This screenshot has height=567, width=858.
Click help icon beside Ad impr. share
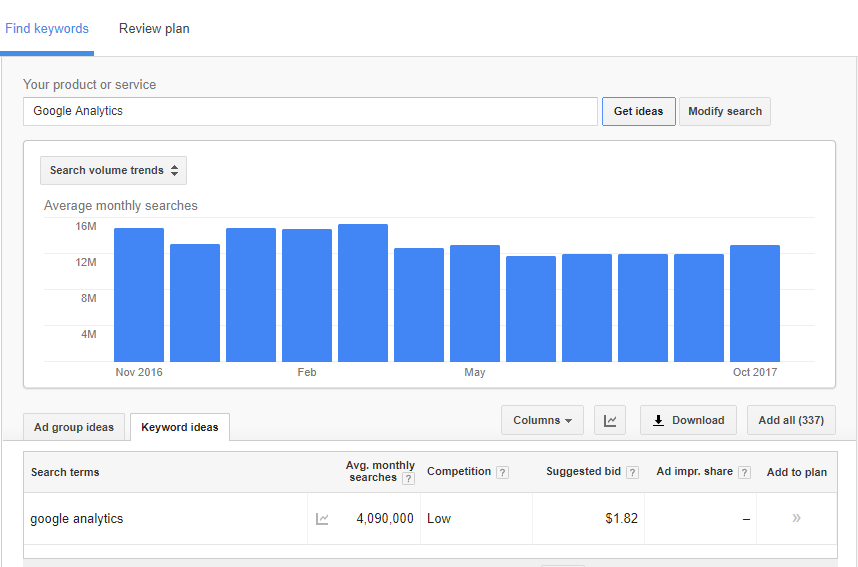(744, 472)
